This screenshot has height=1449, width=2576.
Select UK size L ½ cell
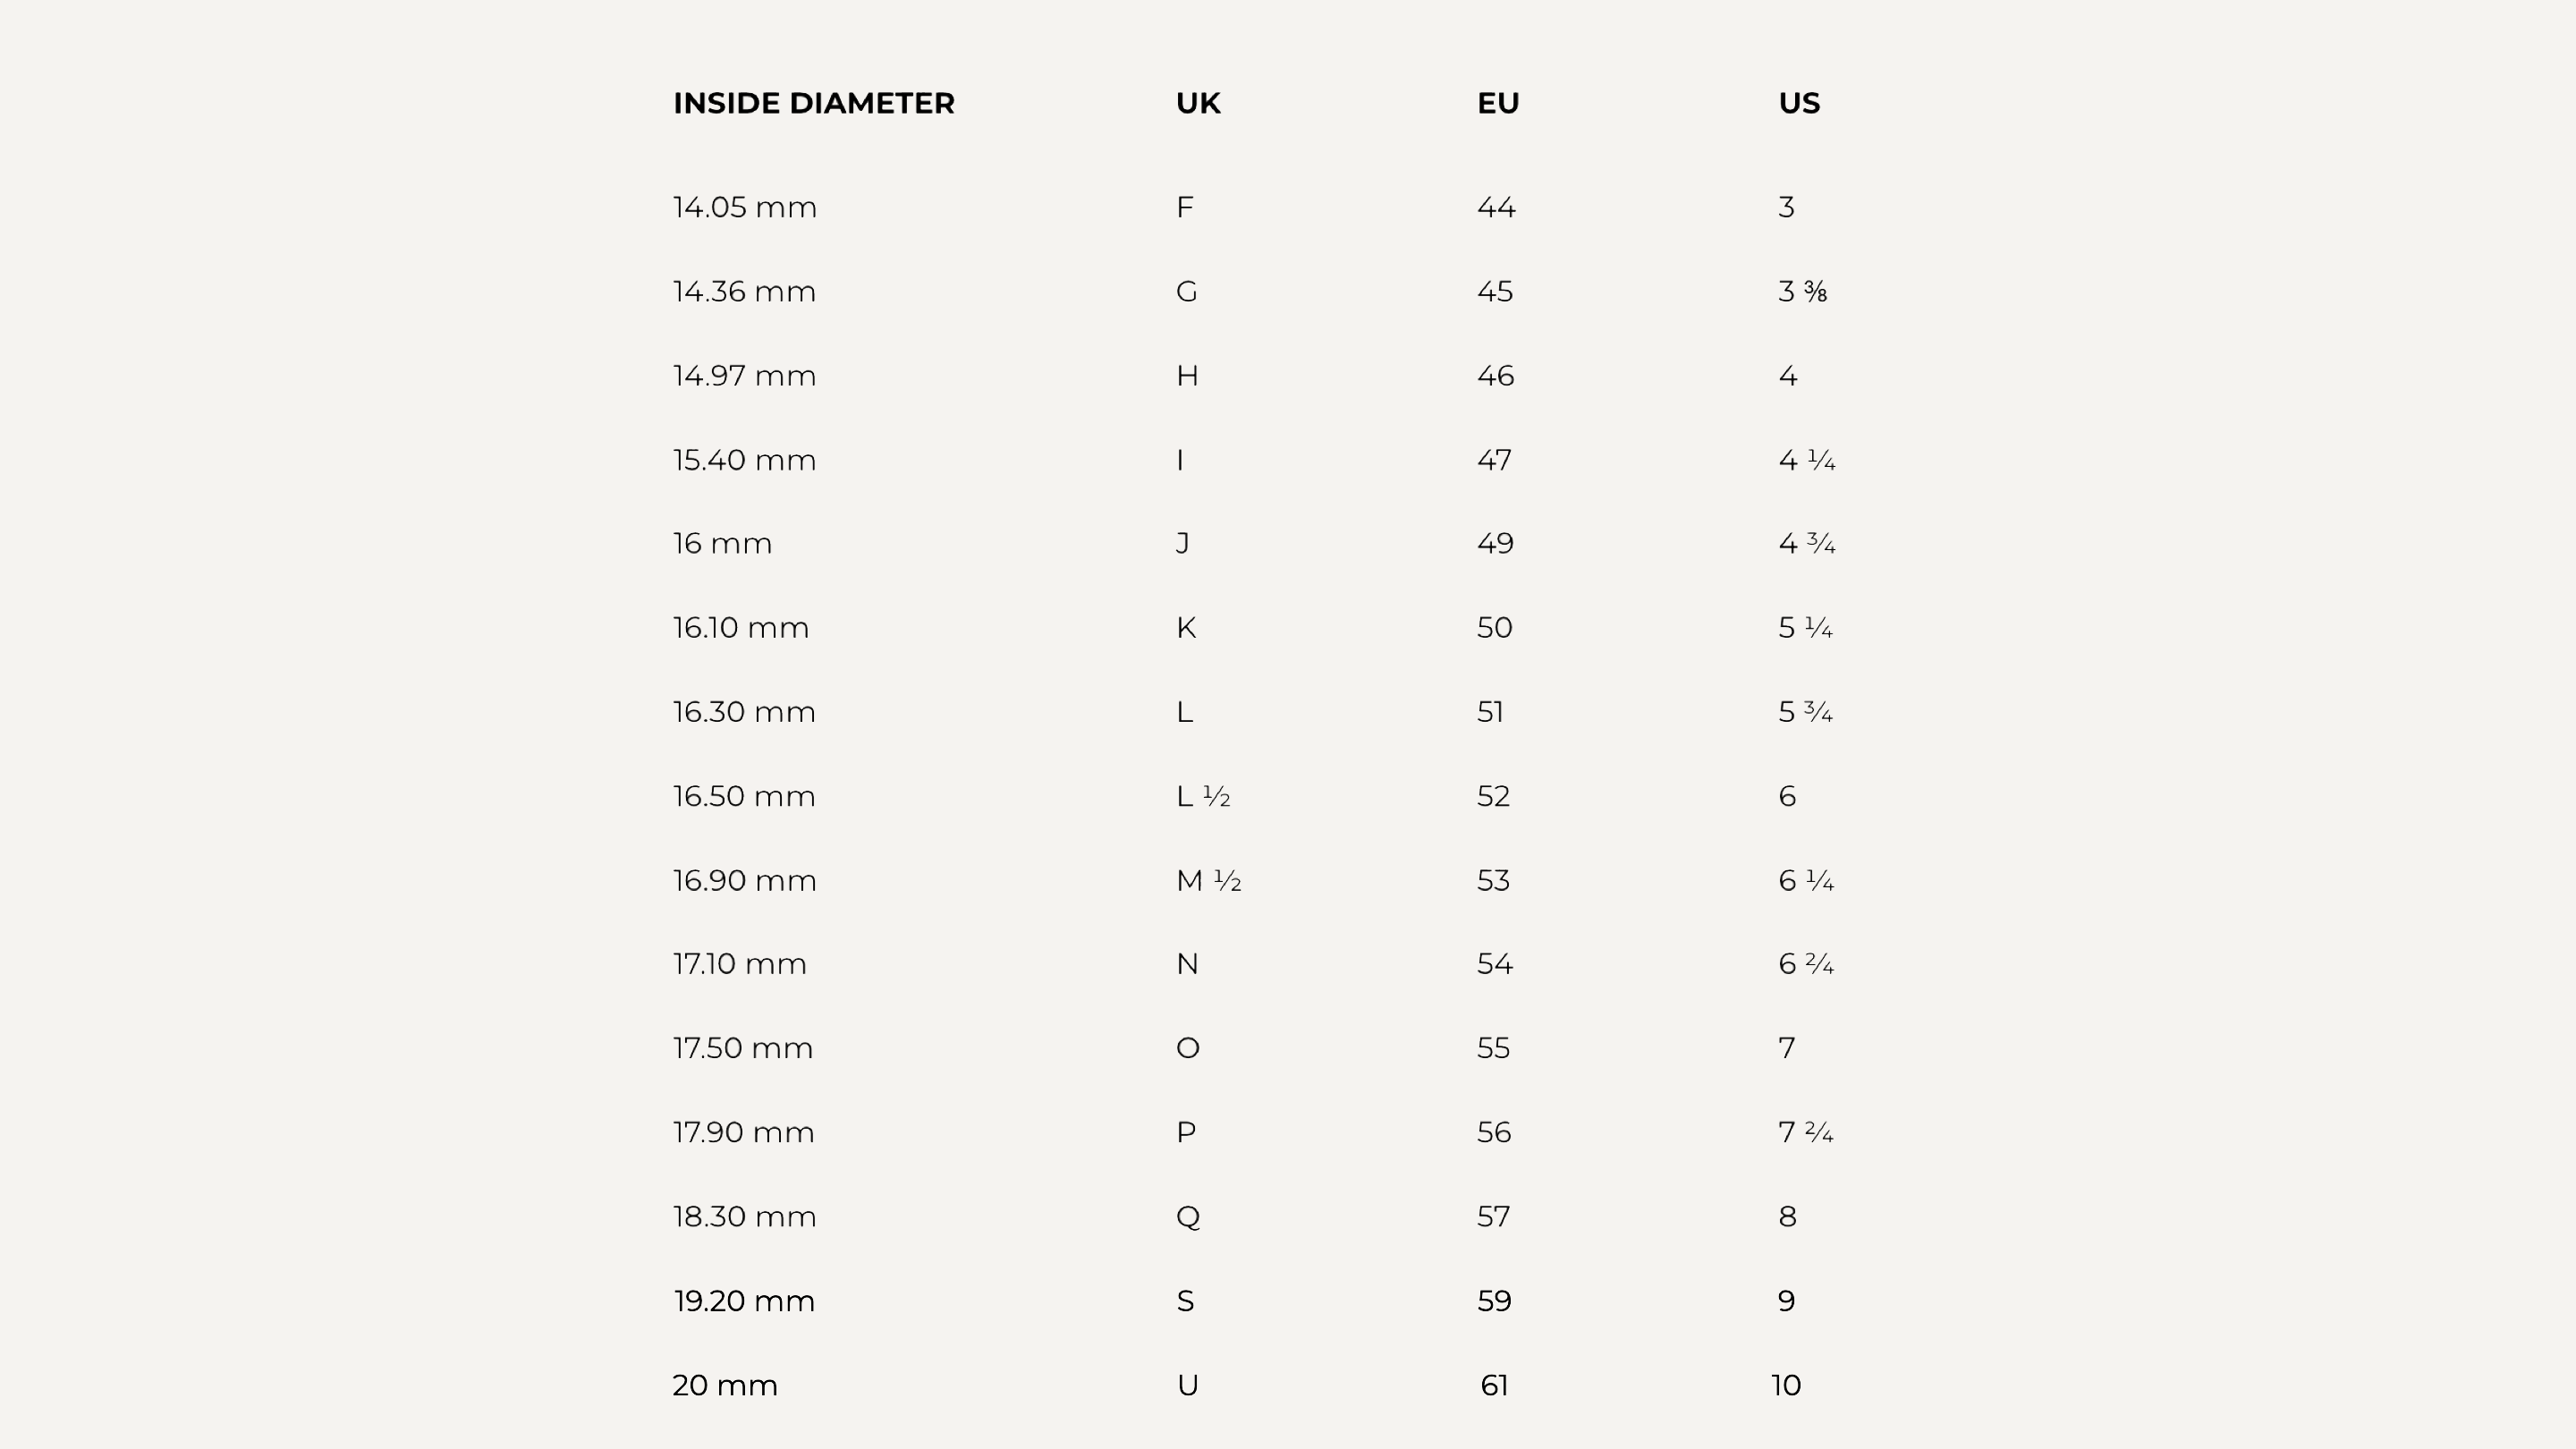pos(1202,796)
